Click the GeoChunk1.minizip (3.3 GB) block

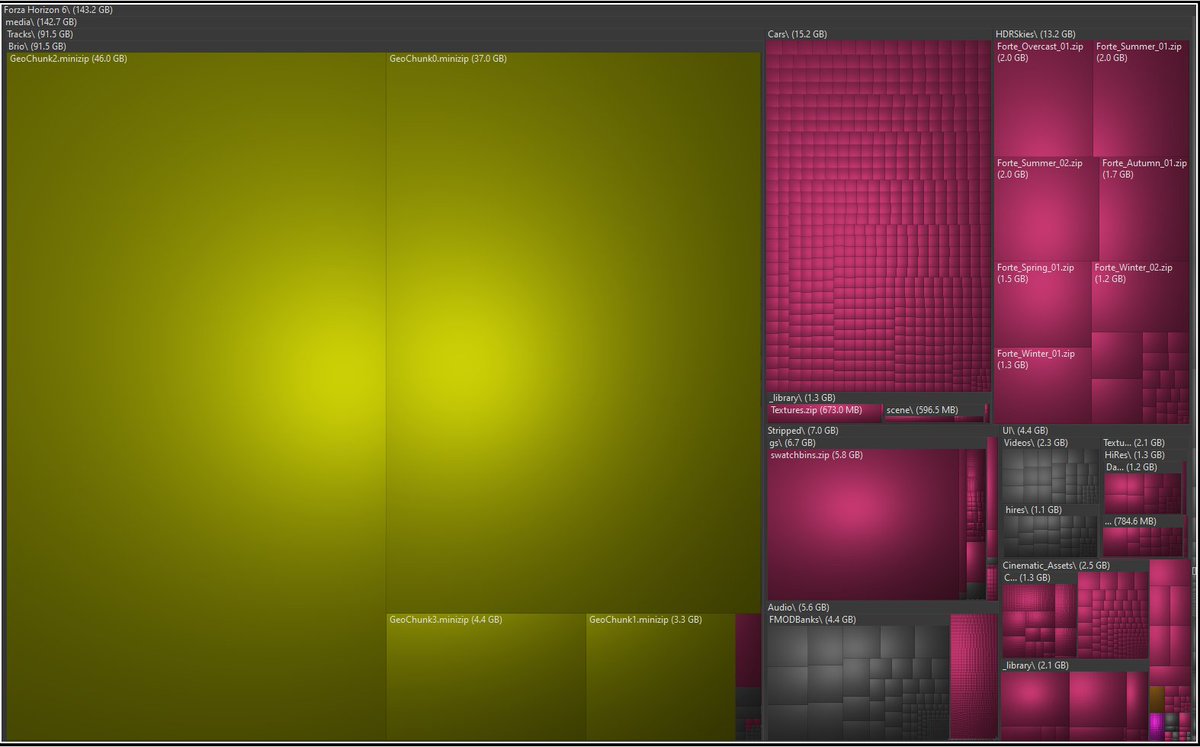[x=661, y=677]
